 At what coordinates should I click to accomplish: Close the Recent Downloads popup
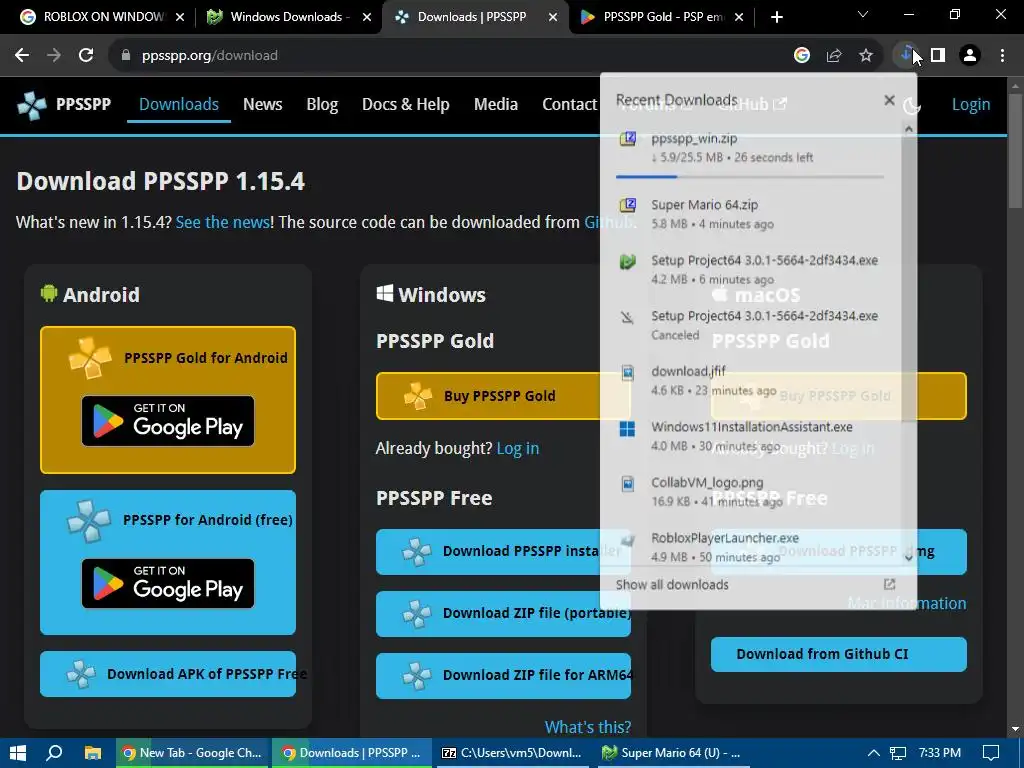889,100
